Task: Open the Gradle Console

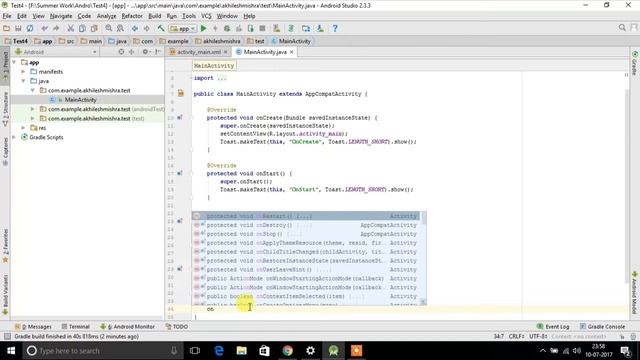Action: click(602, 327)
